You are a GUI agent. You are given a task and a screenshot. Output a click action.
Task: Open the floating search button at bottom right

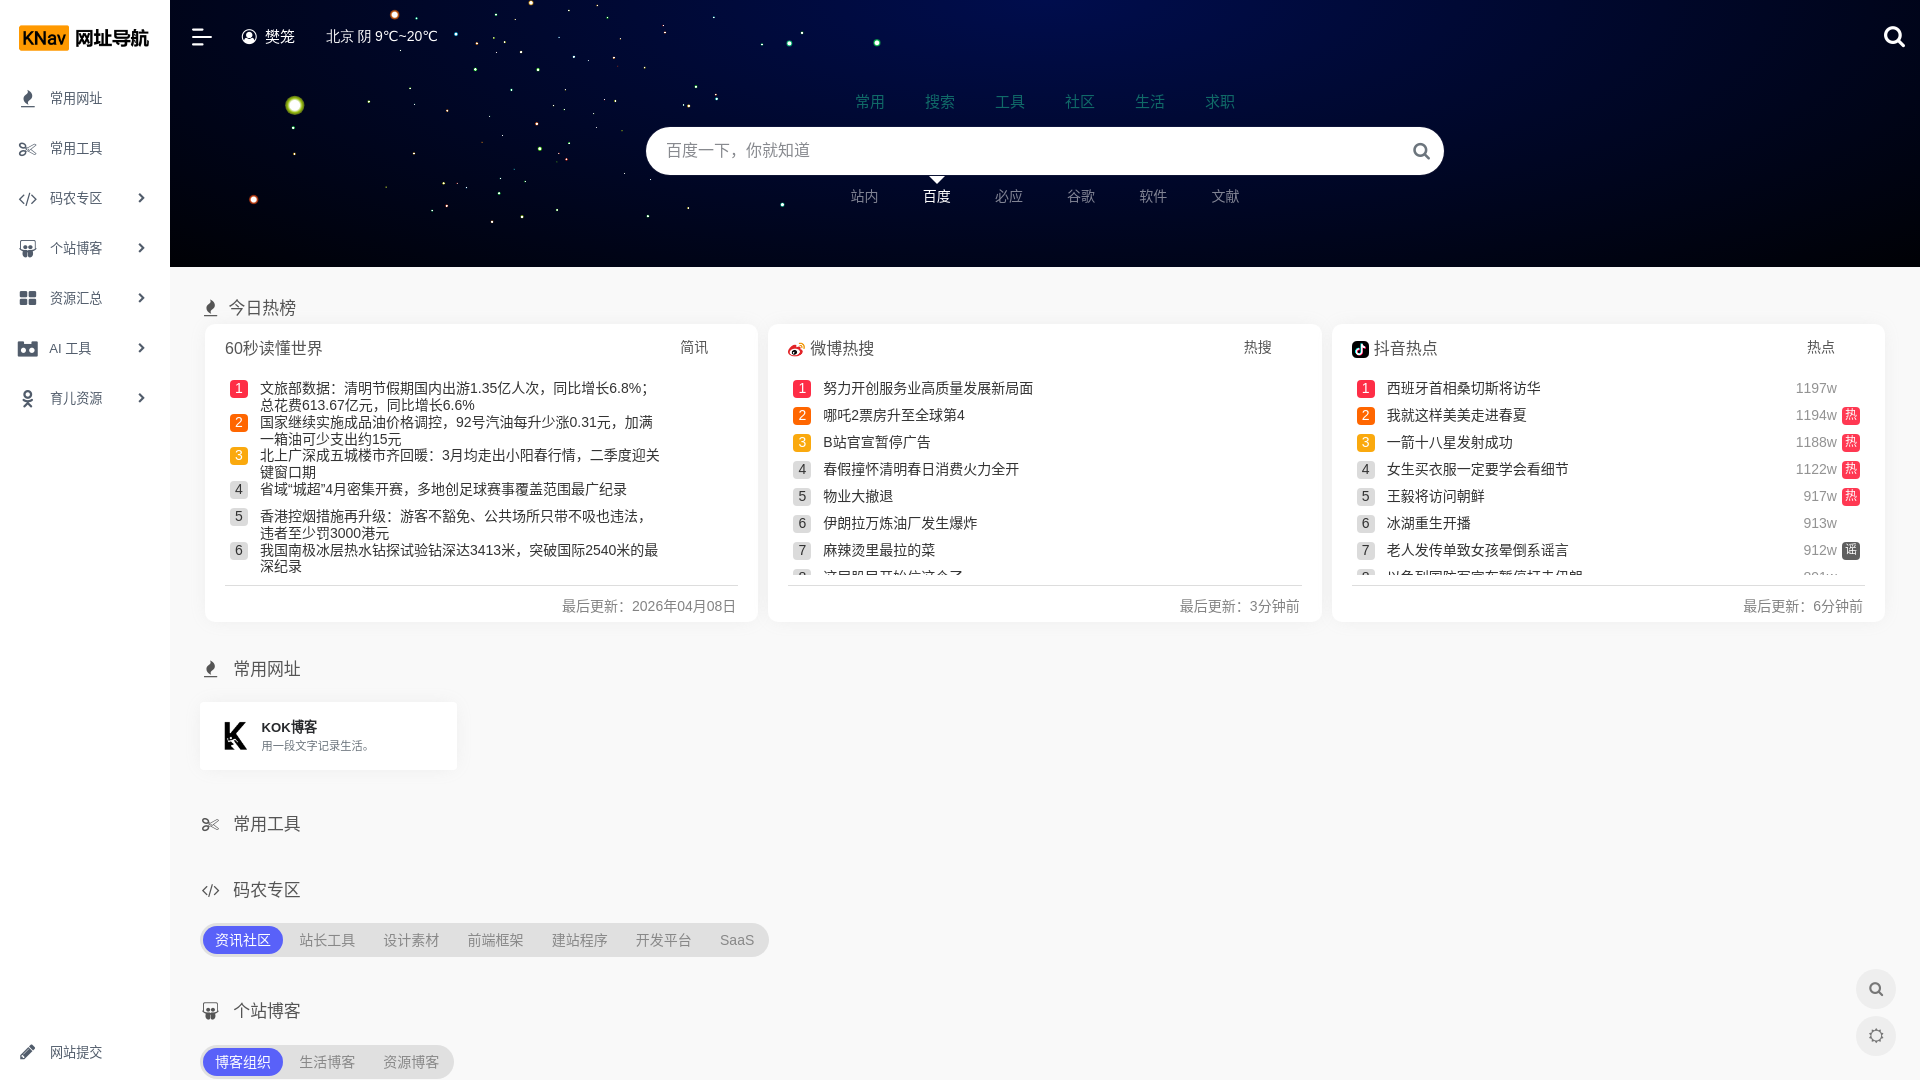point(1876,989)
